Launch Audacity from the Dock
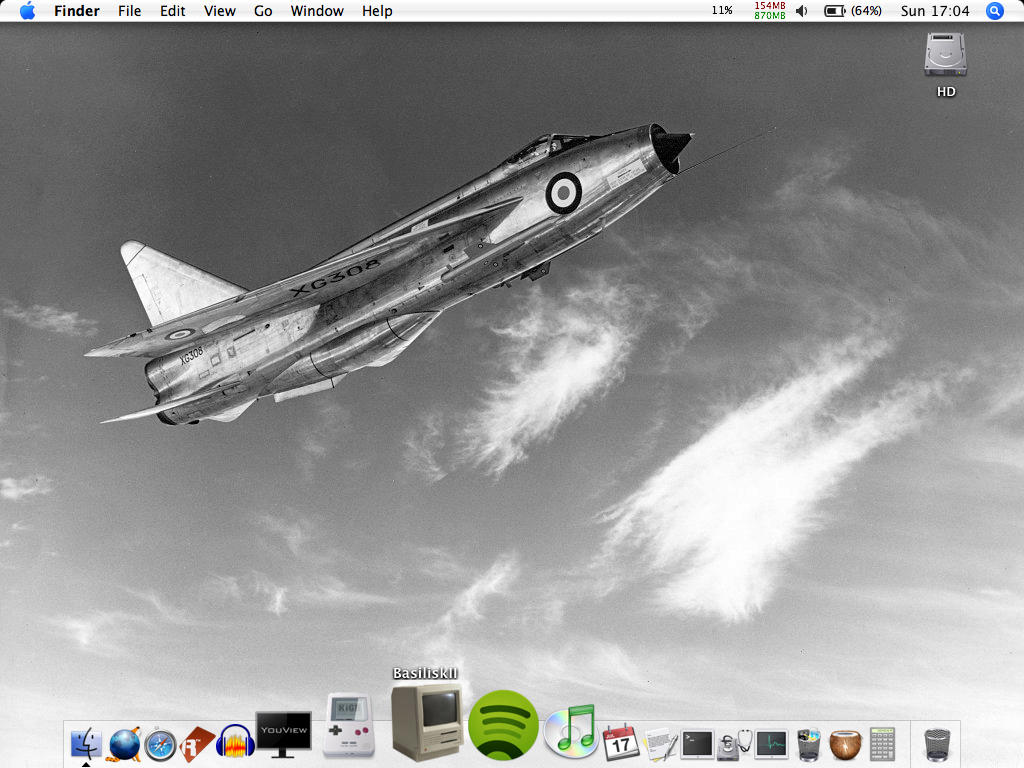 (x=234, y=744)
